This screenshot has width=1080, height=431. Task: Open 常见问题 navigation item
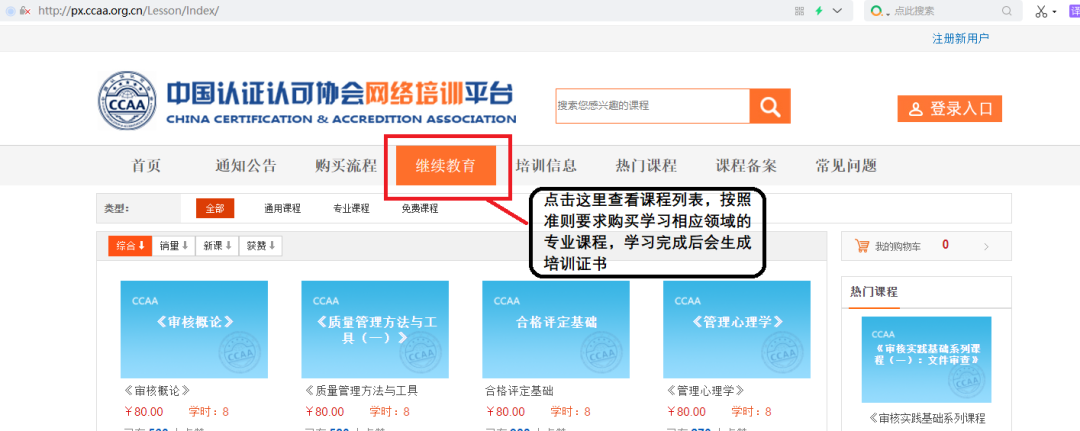pyautogui.click(x=846, y=166)
